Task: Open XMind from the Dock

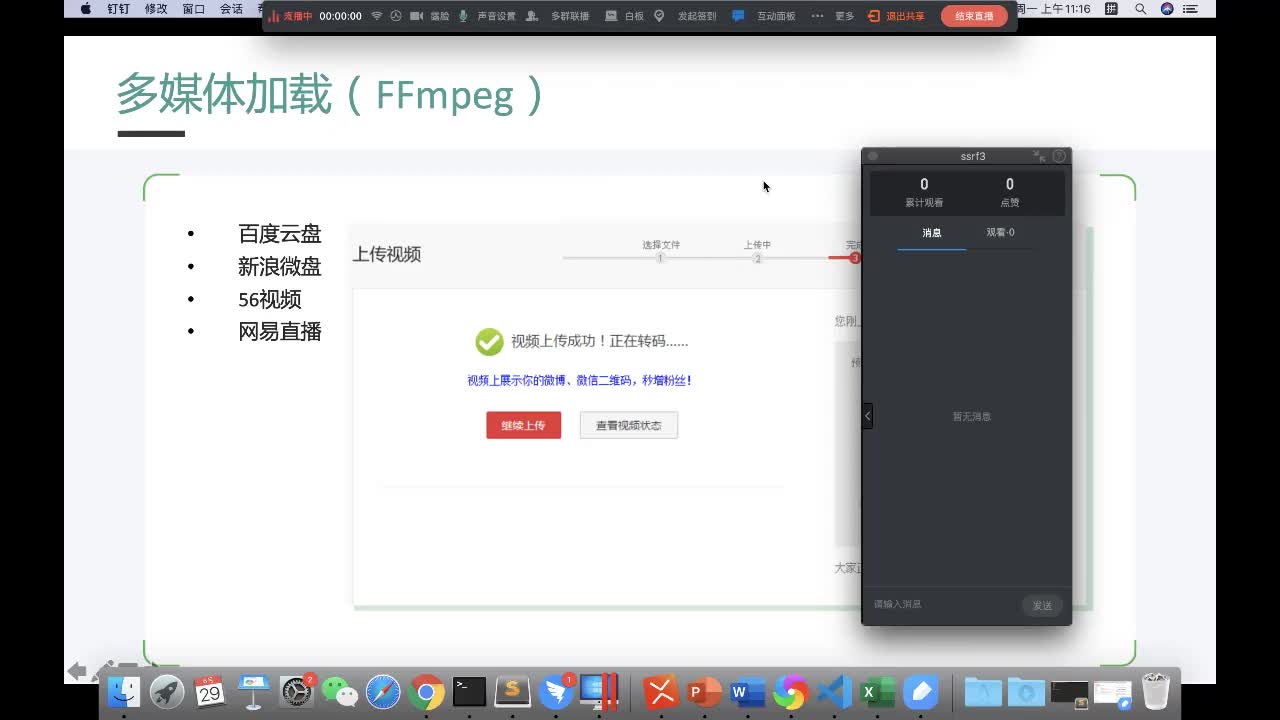Action: tap(661, 692)
